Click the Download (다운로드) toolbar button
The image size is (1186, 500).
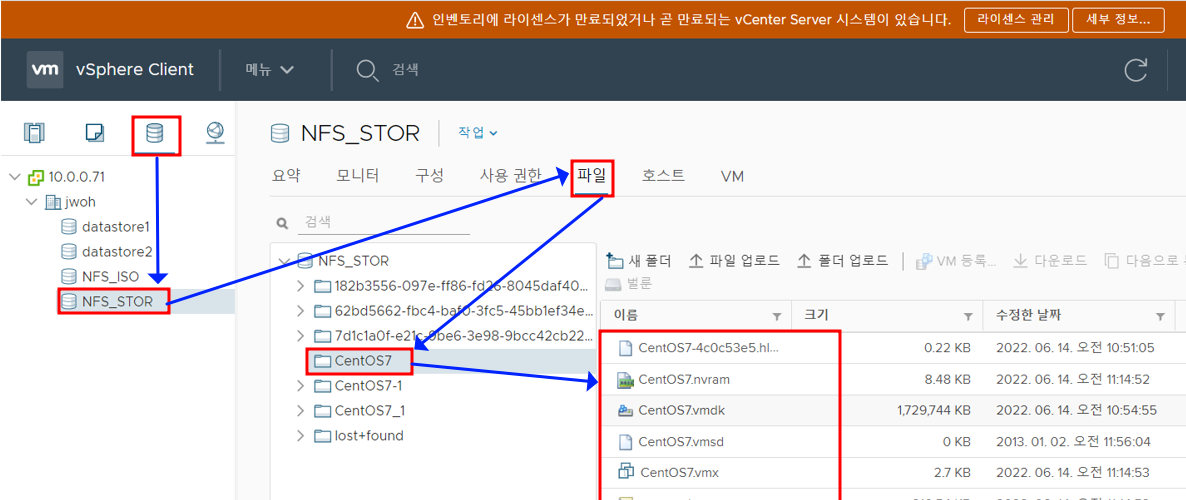pyautogui.click(x=1050, y=261)
